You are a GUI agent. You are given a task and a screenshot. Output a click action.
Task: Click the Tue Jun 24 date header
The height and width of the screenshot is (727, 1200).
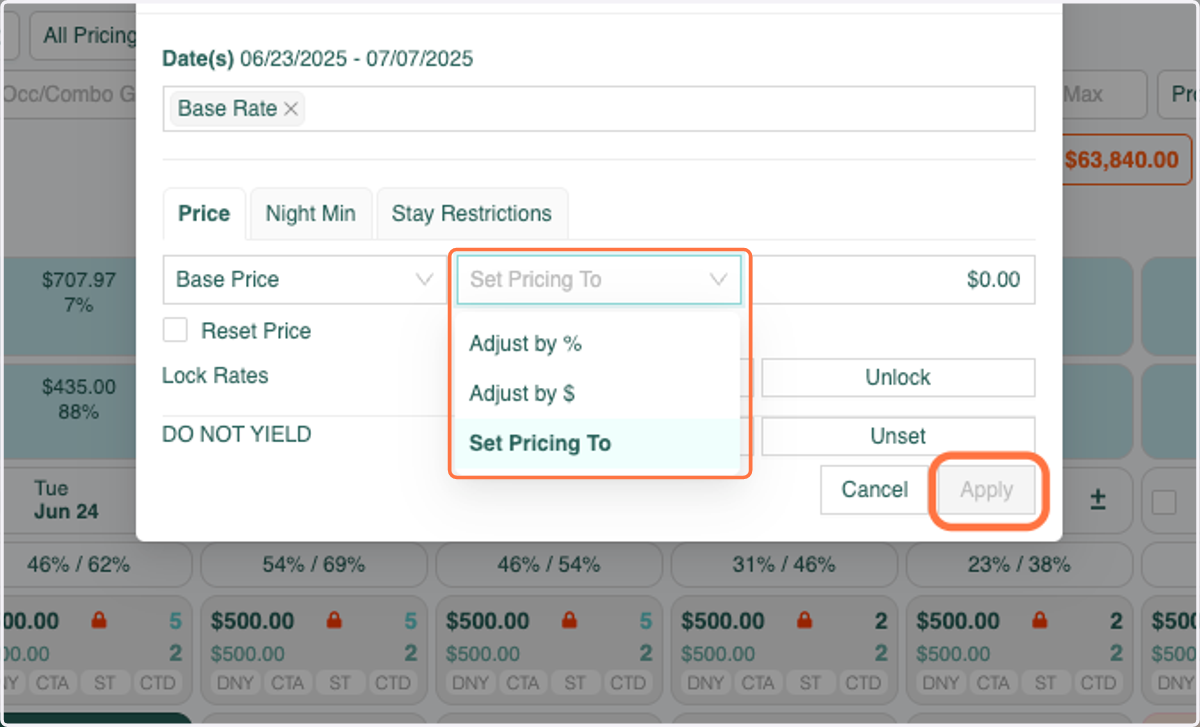(66, 500)
